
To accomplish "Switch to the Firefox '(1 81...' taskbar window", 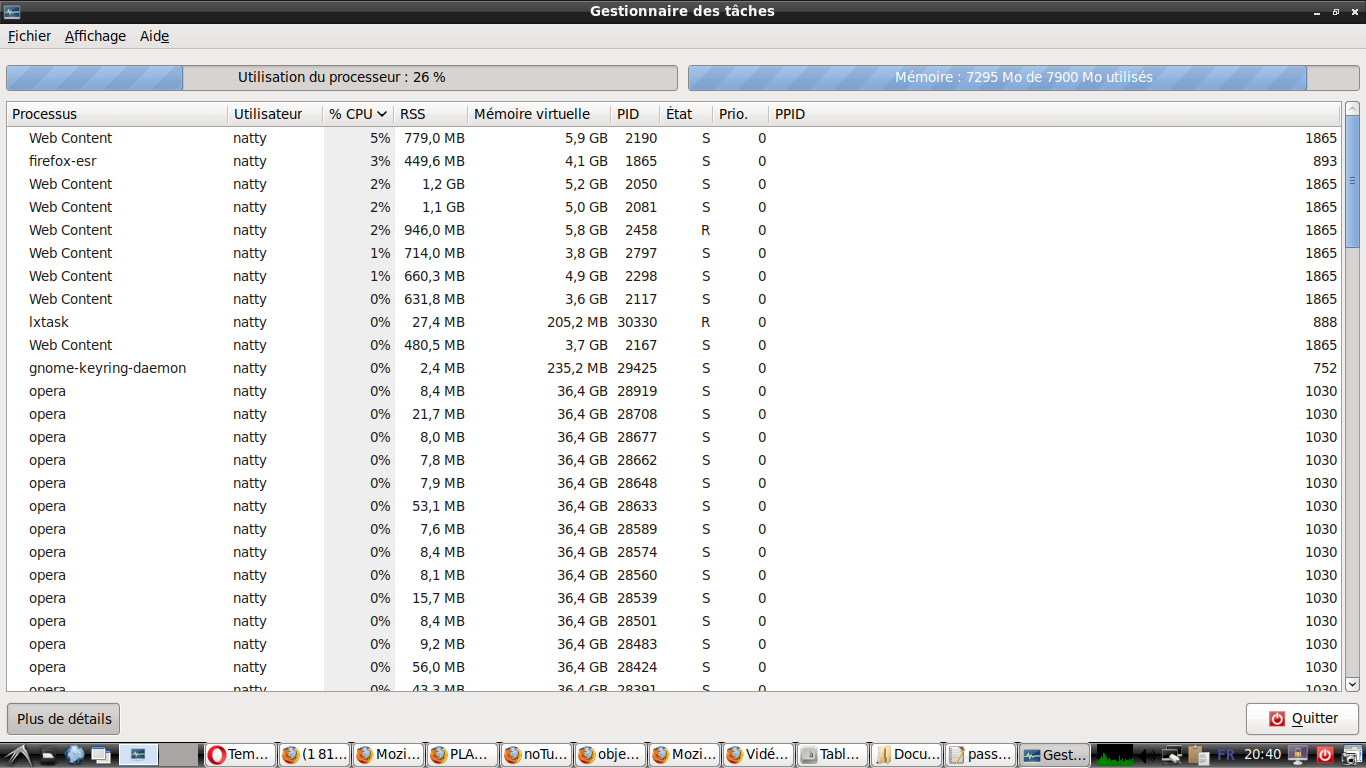I will point(314,755).
